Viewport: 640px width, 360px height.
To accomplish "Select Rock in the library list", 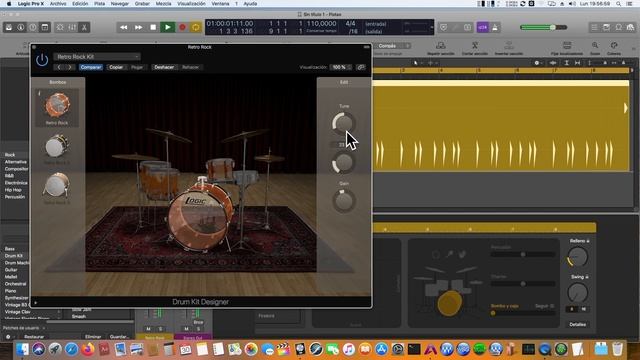I will (10, 155).
